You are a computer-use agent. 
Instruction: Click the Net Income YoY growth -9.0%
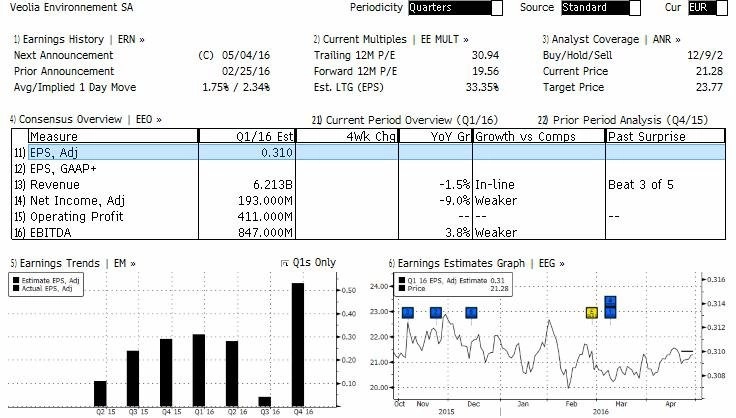coord(455,200)
